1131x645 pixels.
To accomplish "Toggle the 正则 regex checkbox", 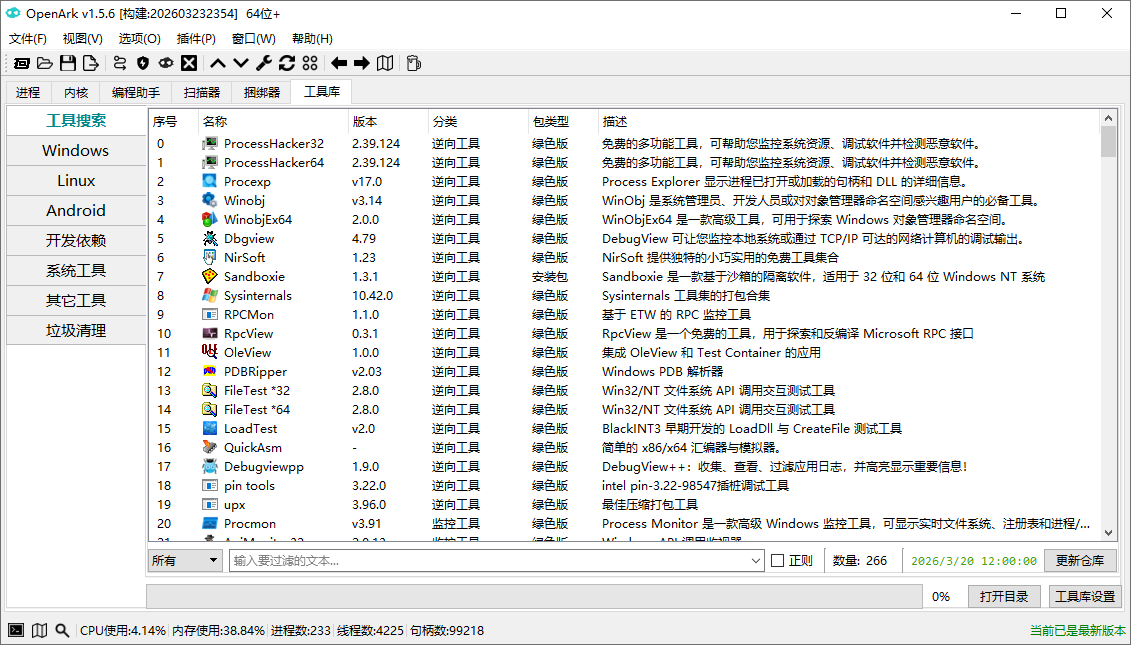I will [x=776, y=560].
